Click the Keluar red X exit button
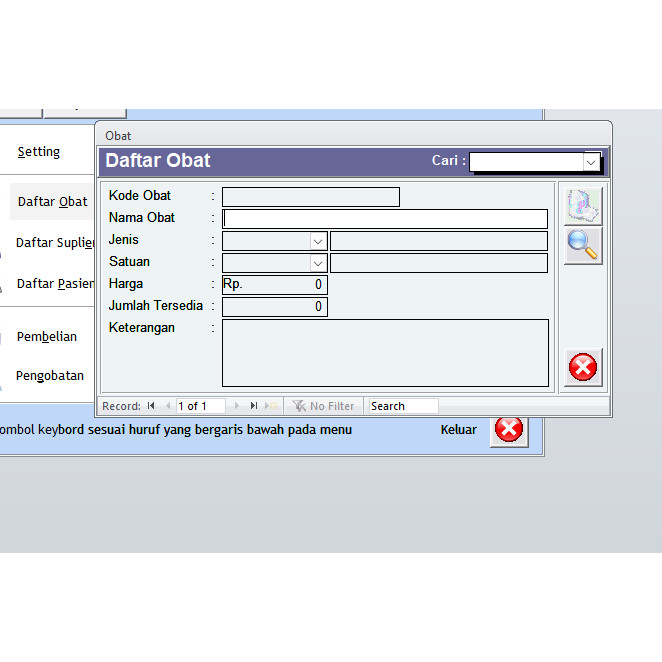Screen dimensions: 662x662 coord(509,430)
